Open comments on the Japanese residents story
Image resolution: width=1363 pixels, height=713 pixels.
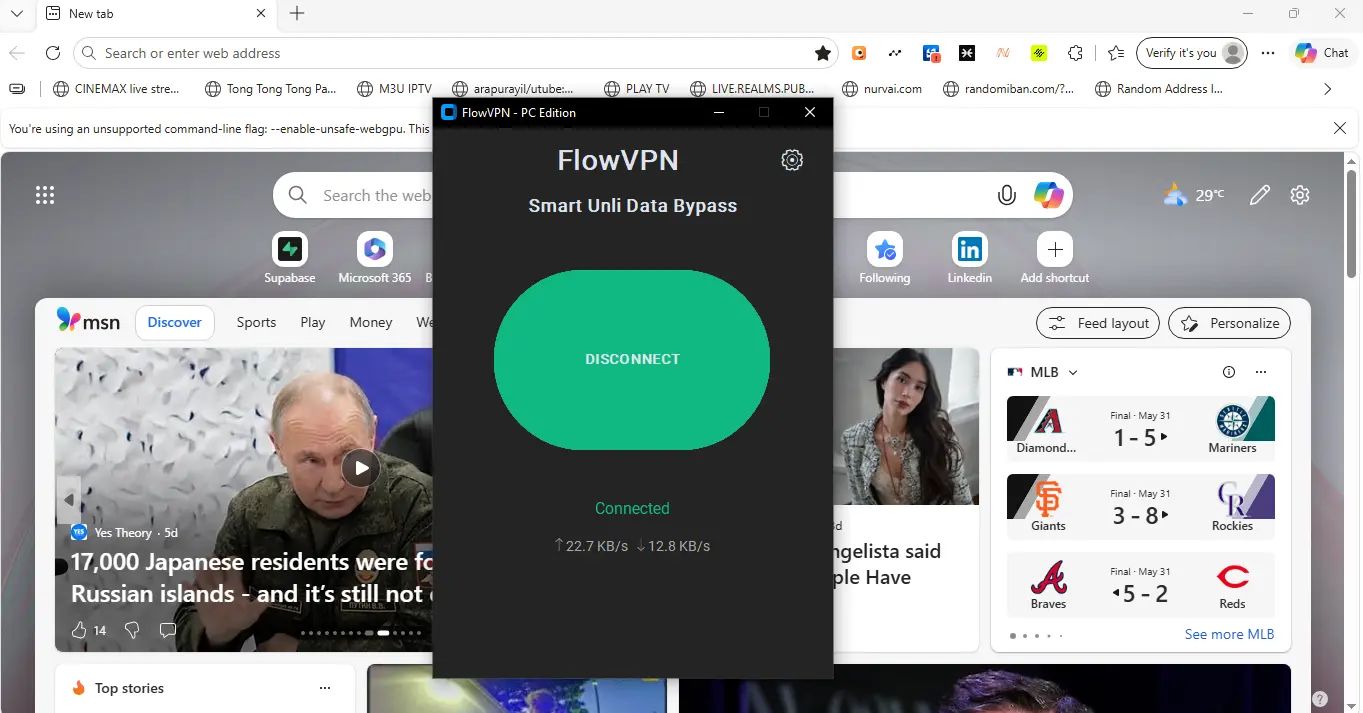[168, 630]
